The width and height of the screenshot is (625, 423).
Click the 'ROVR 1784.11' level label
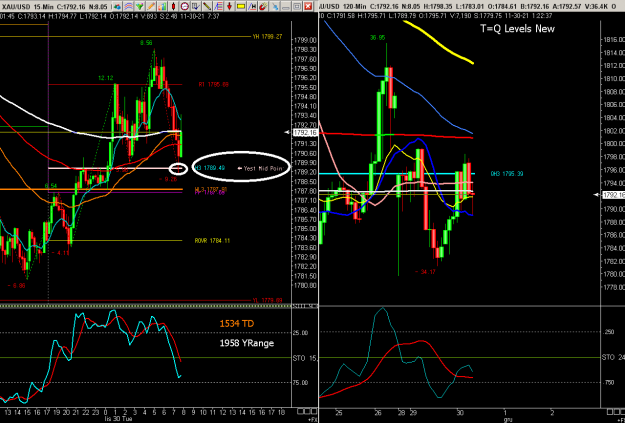pyautogui.click(x=212, y=241)
